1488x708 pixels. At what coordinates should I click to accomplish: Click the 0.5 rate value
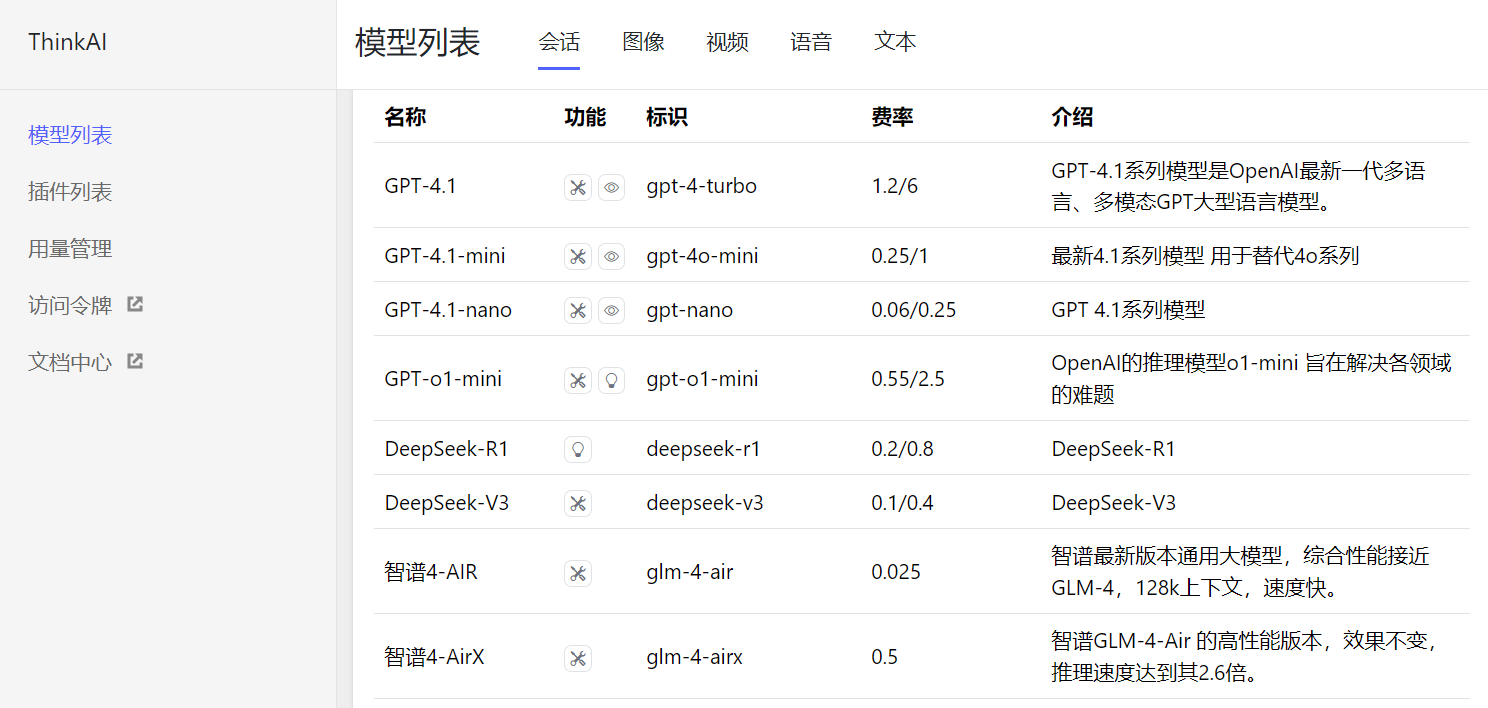[x=884, y=657]
